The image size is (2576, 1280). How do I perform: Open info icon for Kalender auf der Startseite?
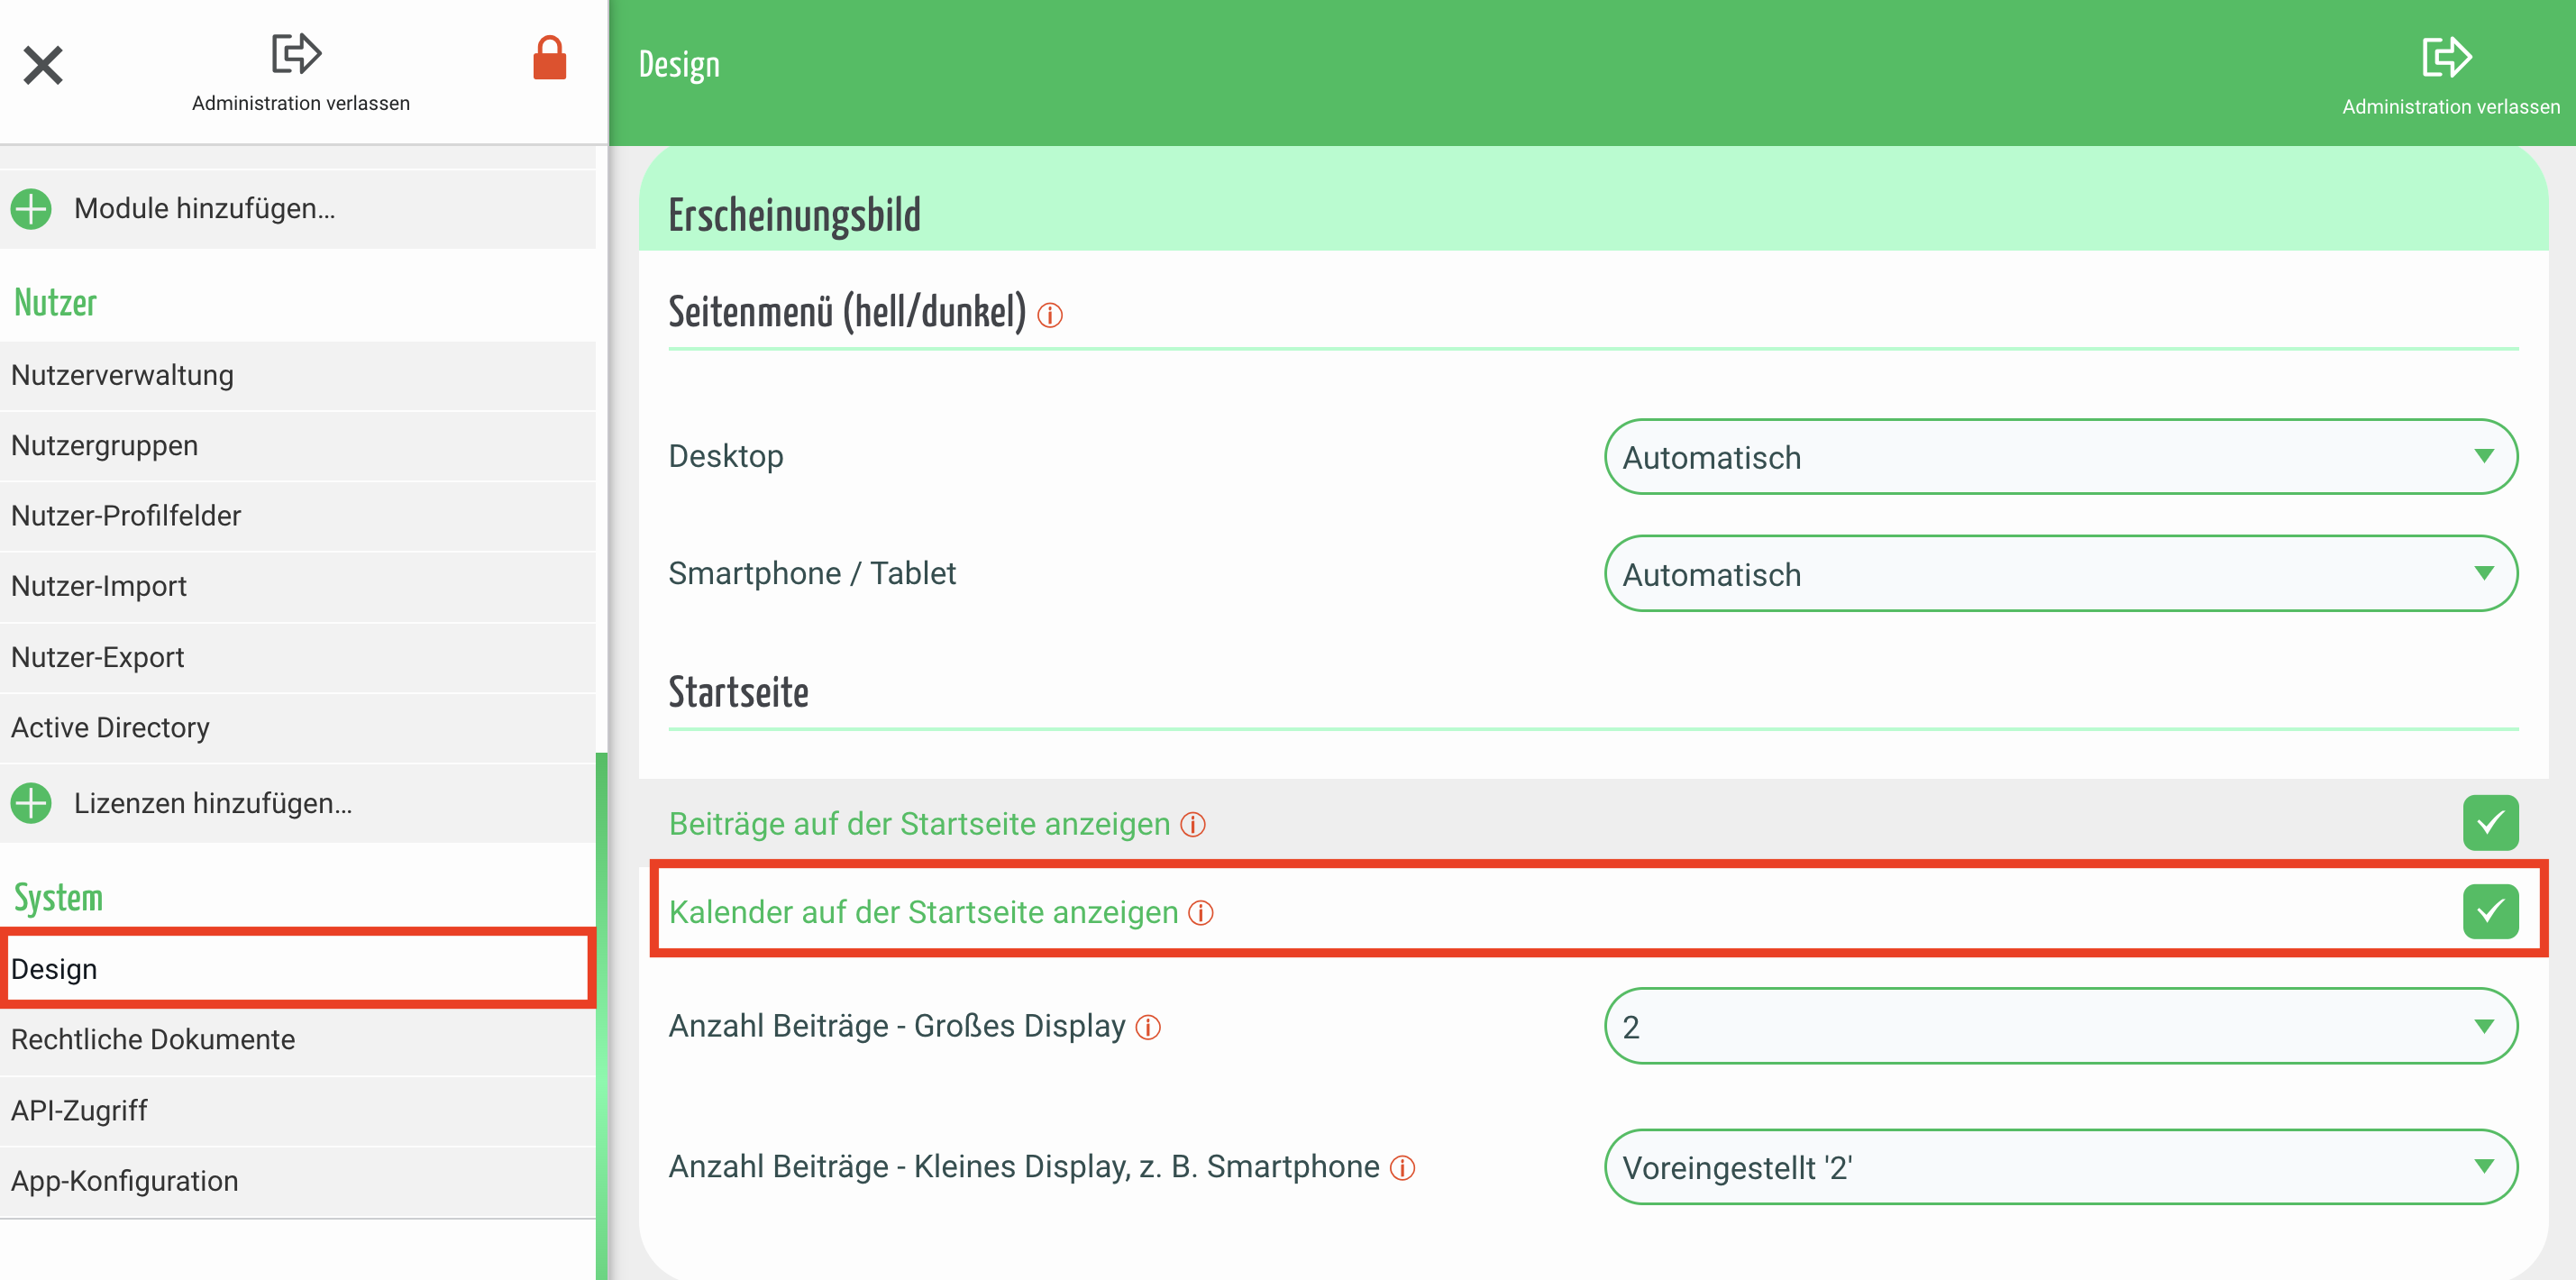click(1201, 913)
